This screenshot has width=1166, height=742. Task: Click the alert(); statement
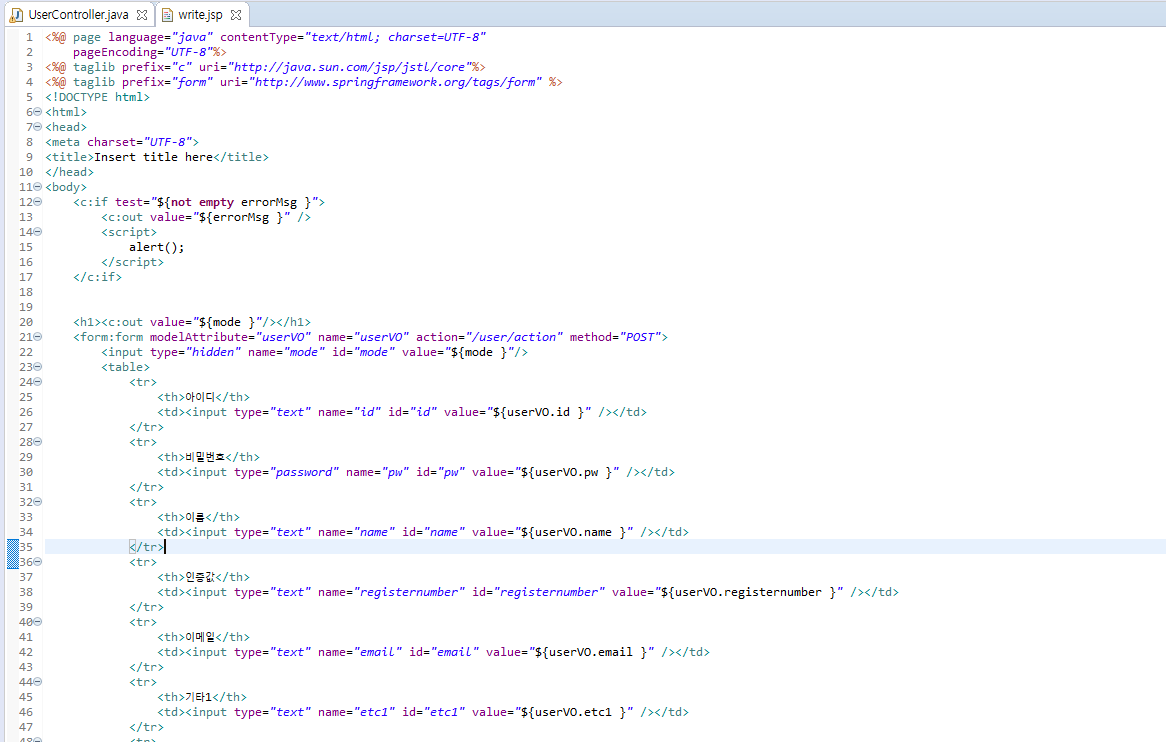(157, 247)
